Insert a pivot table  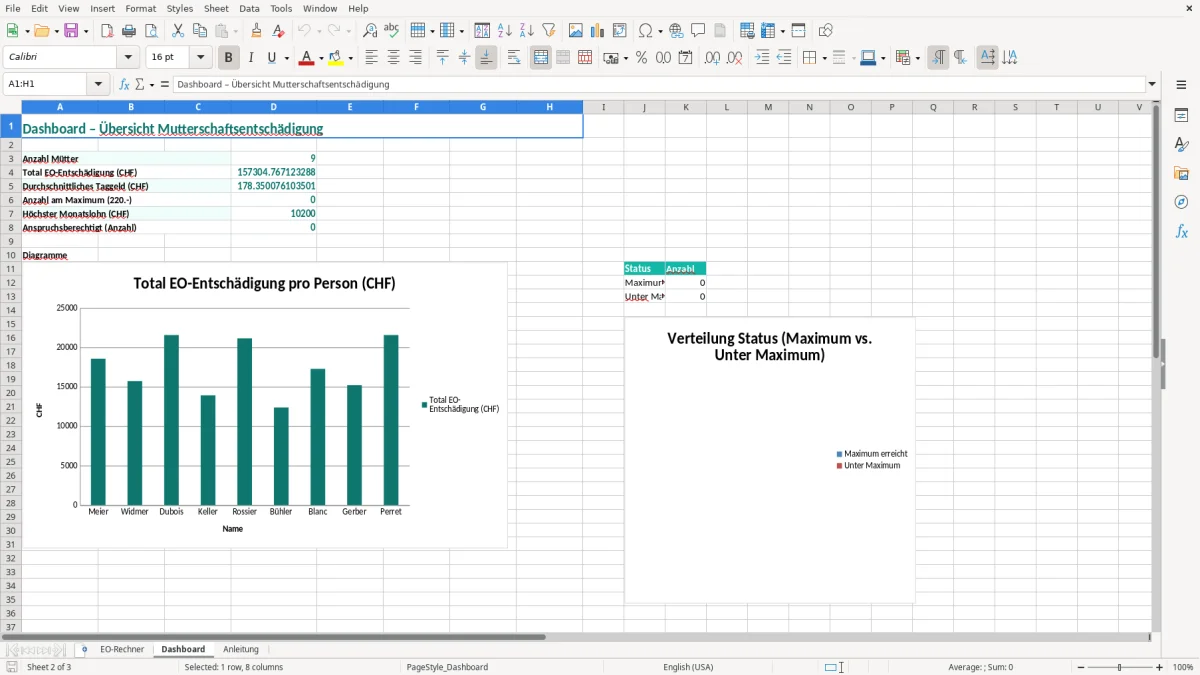620,31
